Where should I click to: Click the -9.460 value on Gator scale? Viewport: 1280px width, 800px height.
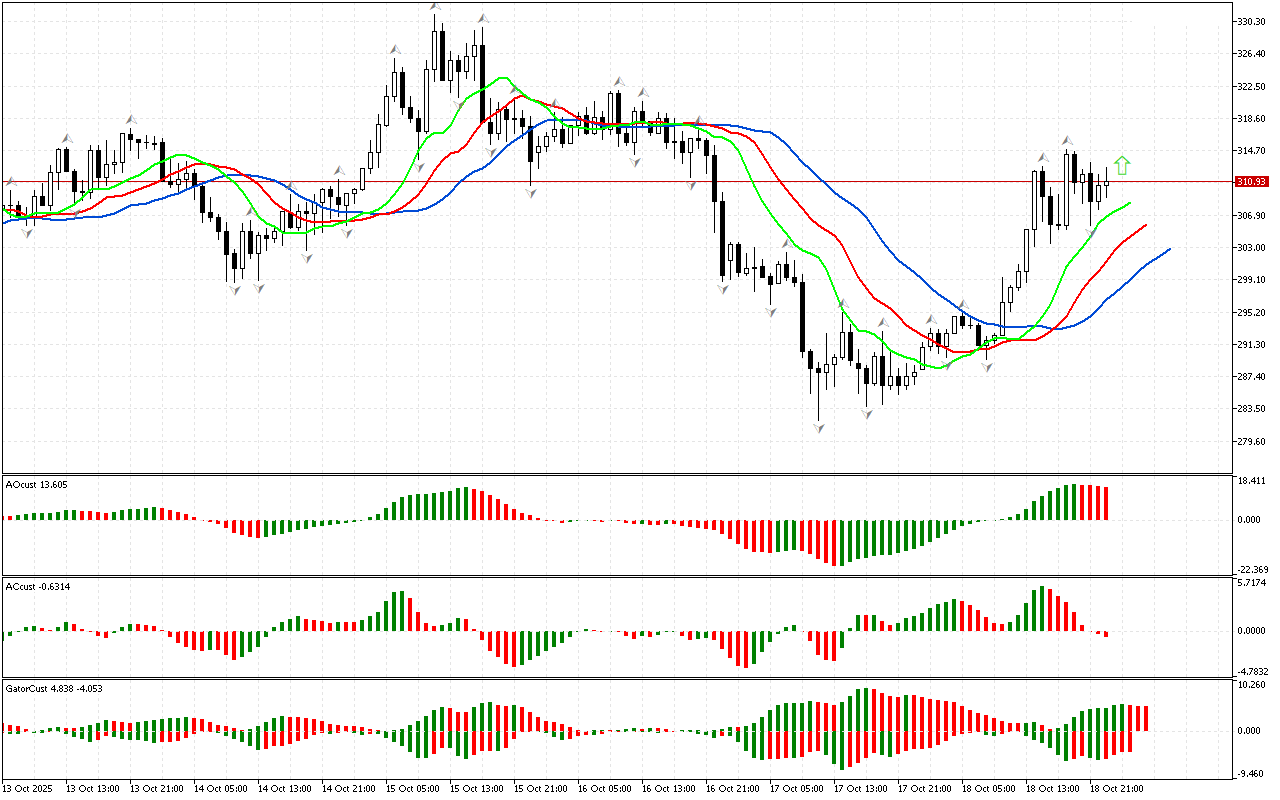click(1252, 773)
